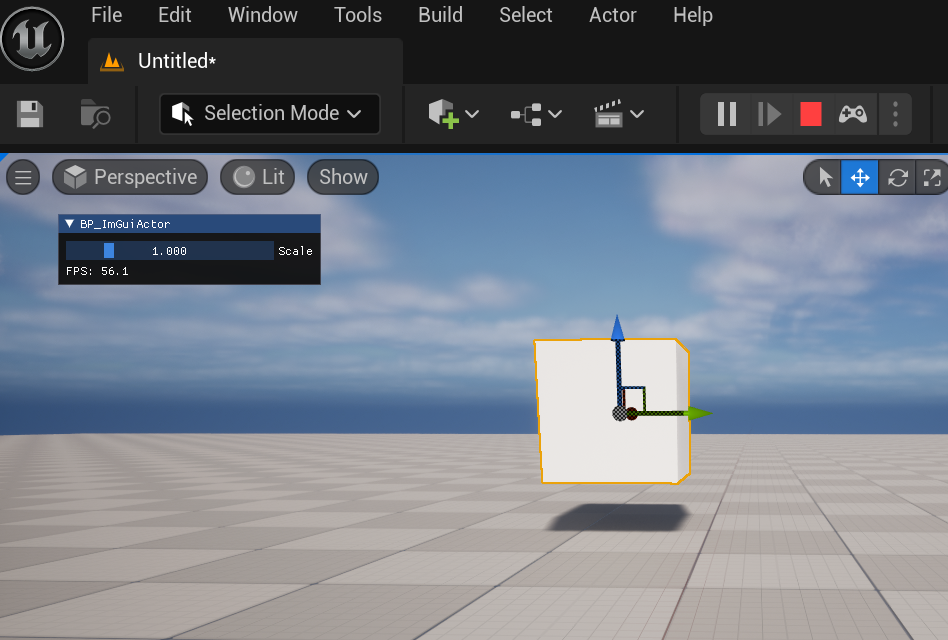Click the blue Z-axis gizmo arrow
The width and height of the screenshot is (948, 640).
point(617,328)
